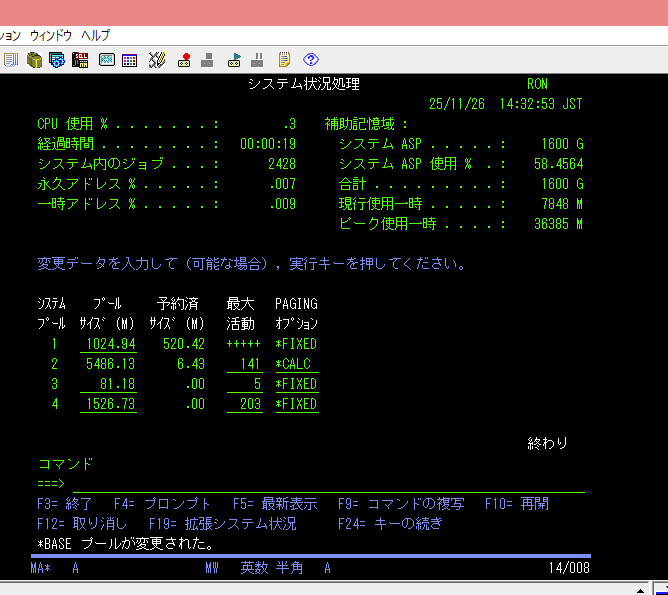The width and height of the screenshot is (668, 595).
Task: Open the color grid palette icon
Action: click(x=130, y=60)
